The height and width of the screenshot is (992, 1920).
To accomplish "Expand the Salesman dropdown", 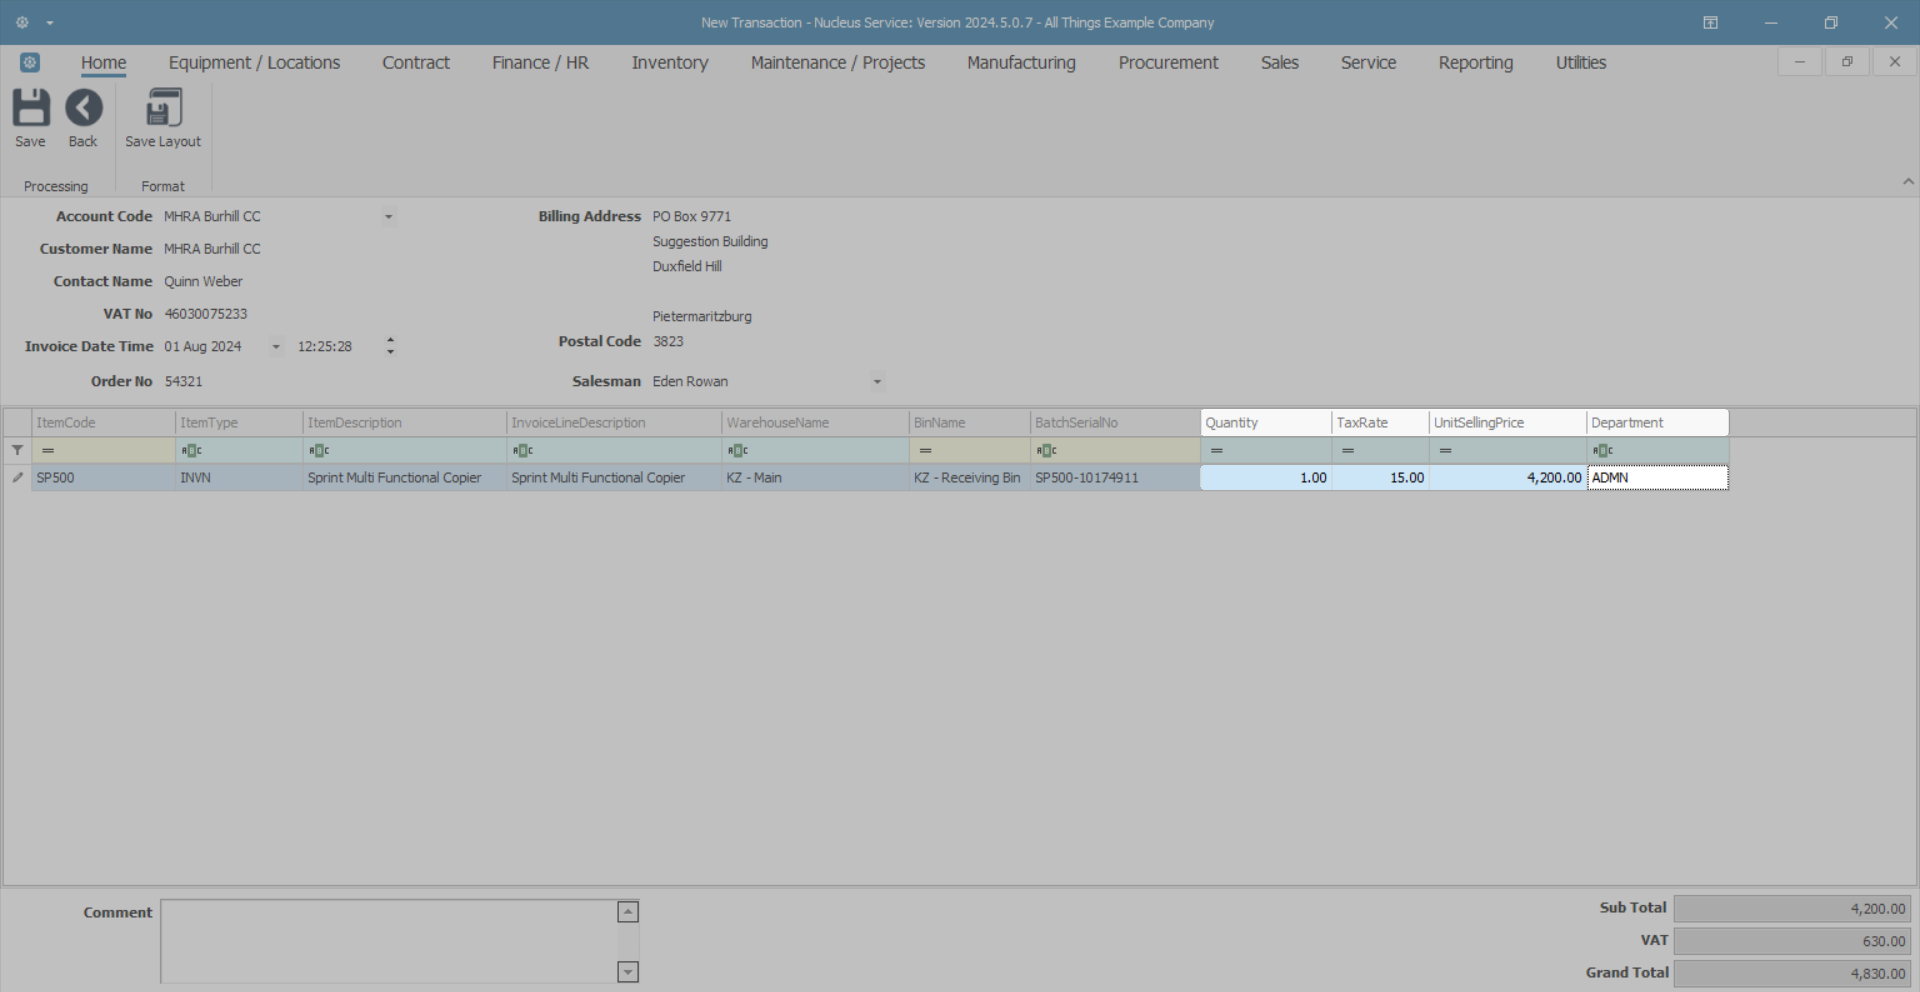I will [x=877, y=382].
